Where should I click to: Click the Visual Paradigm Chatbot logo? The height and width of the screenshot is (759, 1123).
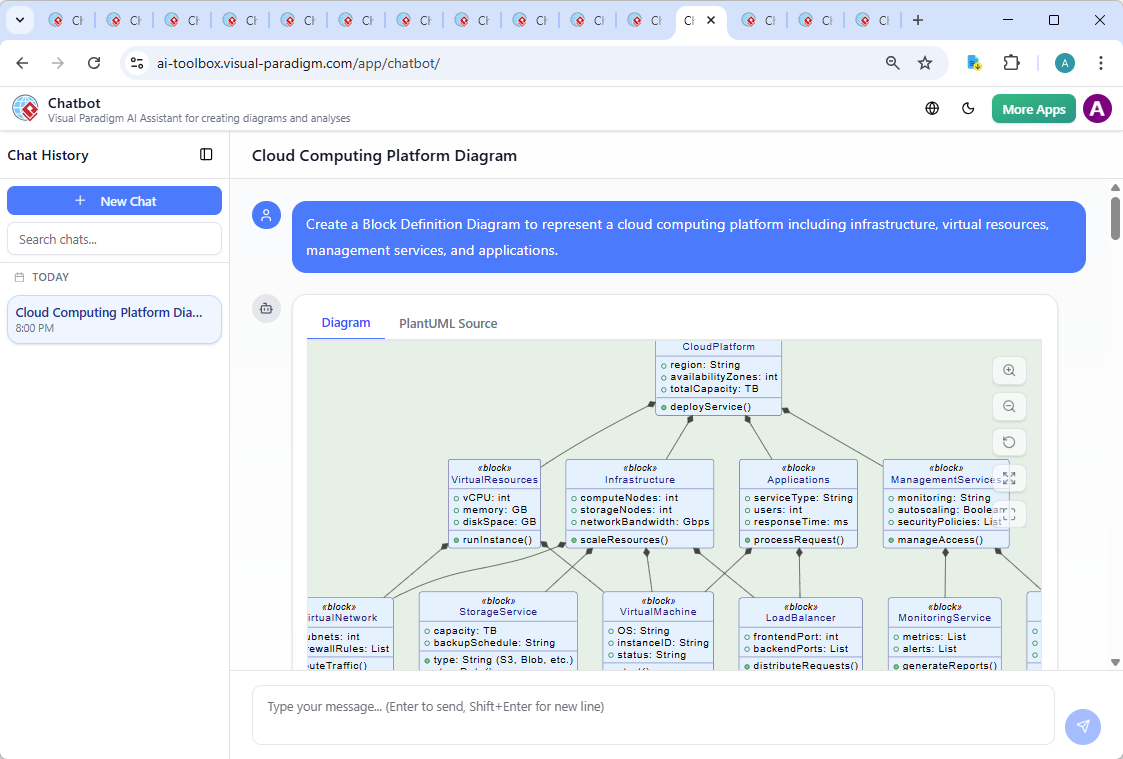pos(25,109)
